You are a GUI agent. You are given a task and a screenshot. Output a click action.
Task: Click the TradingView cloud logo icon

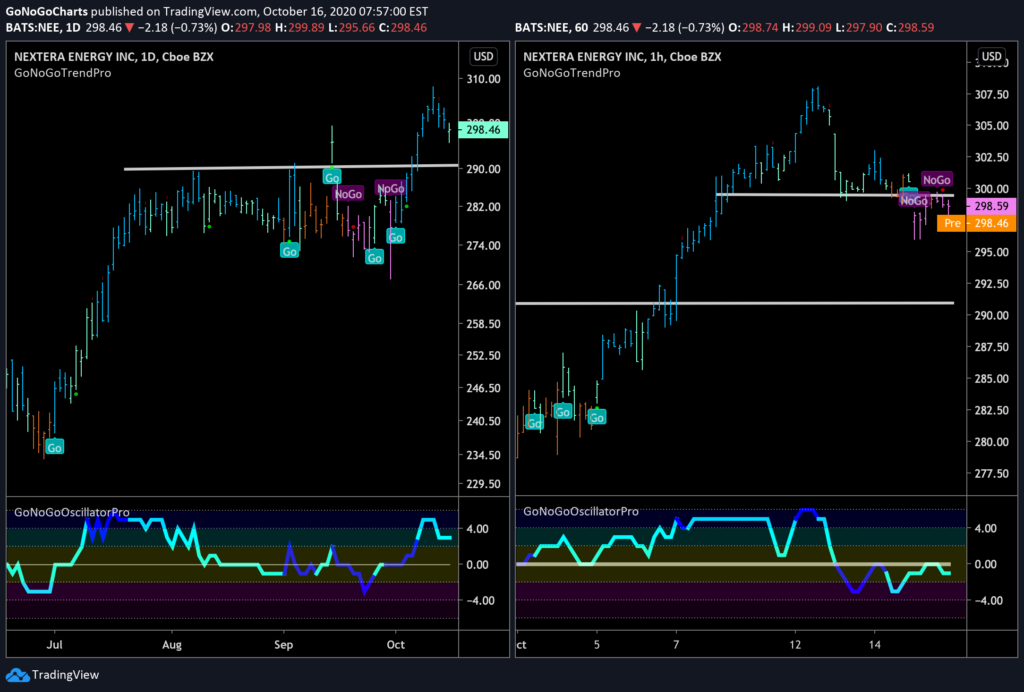17,675
